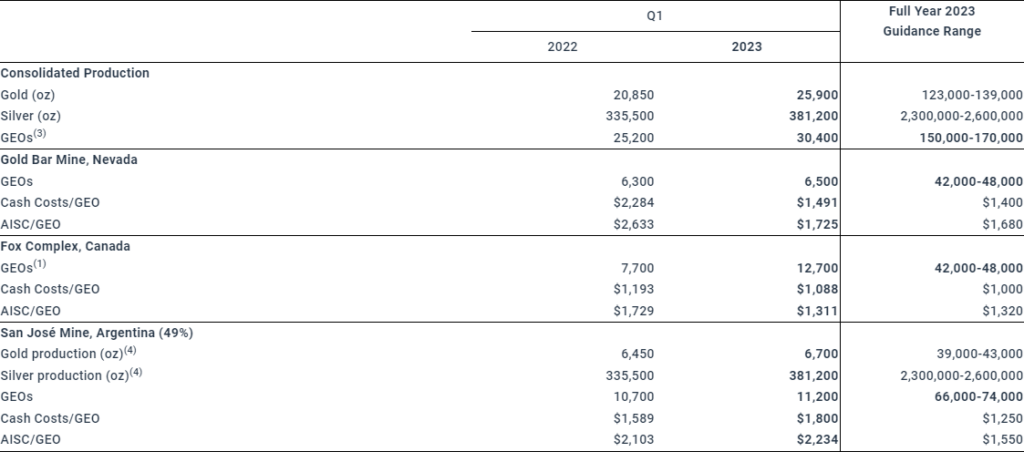Select the $2,284 cash cost cell
Screen dimensions: 1024x452
pos(633,203)
